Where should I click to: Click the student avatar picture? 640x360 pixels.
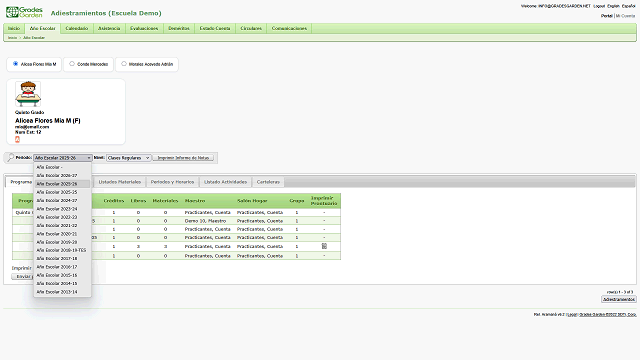(x=28, y=94)
